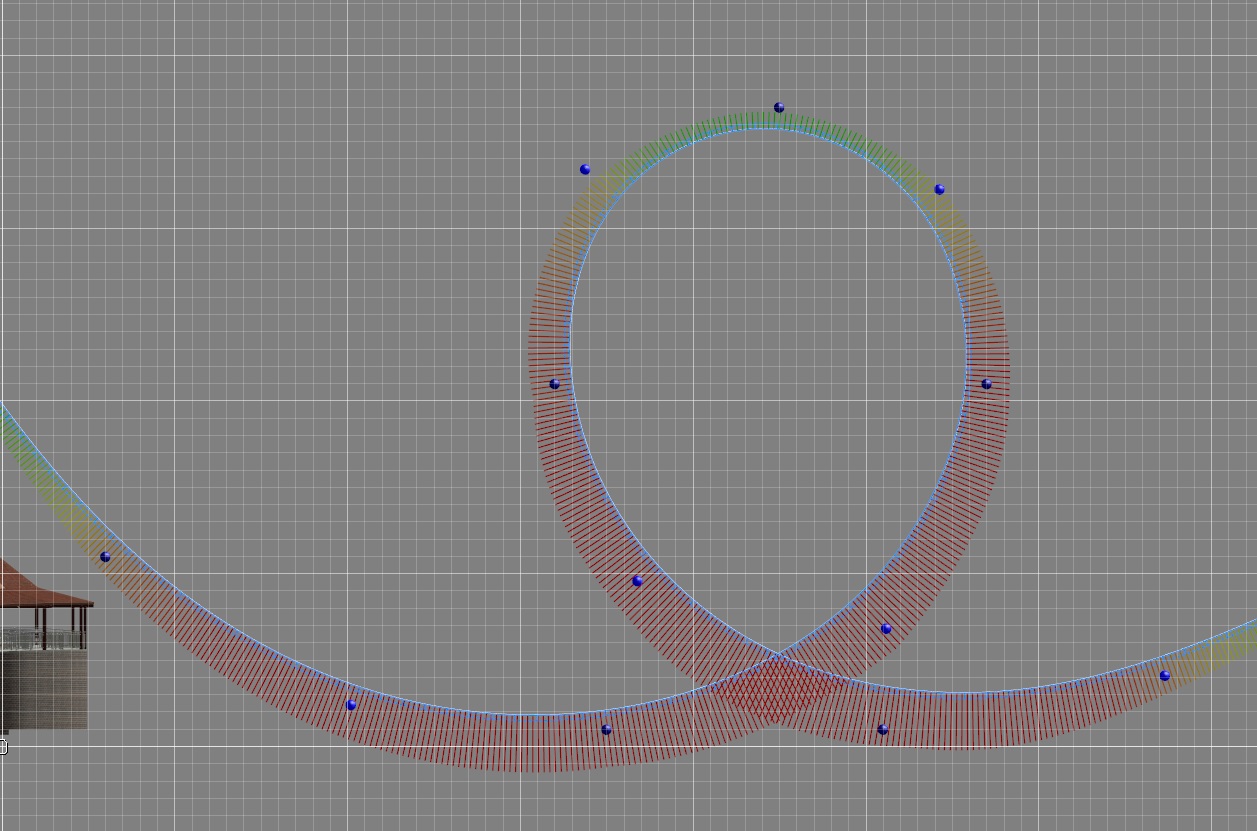This screenshot has width=1257, height=831.
Task: Pick the lower-right node inside the loop
Action: 885,629
